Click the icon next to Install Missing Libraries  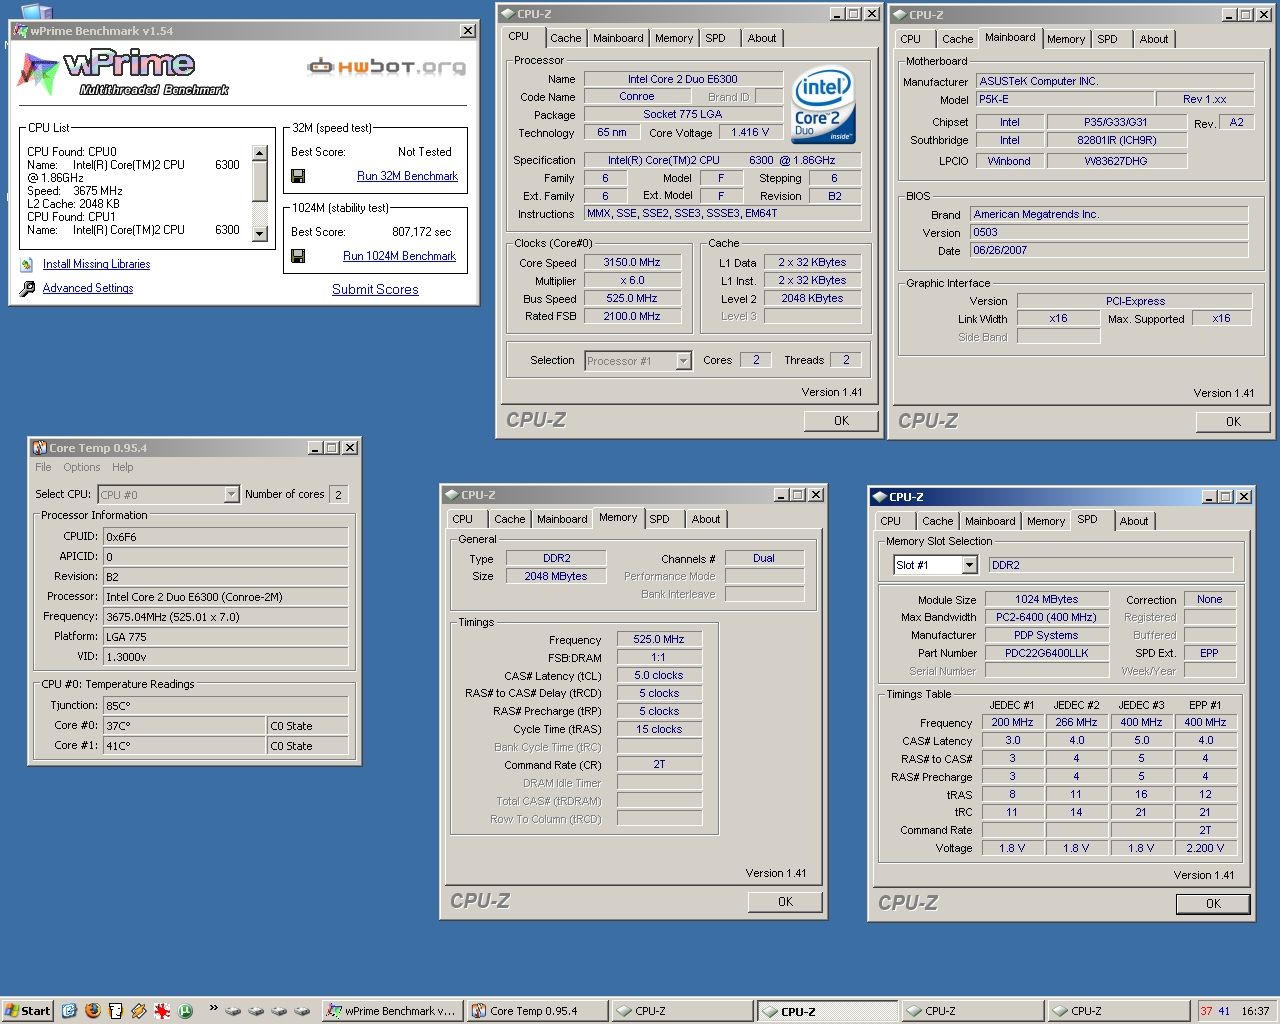tap(27, 265)
